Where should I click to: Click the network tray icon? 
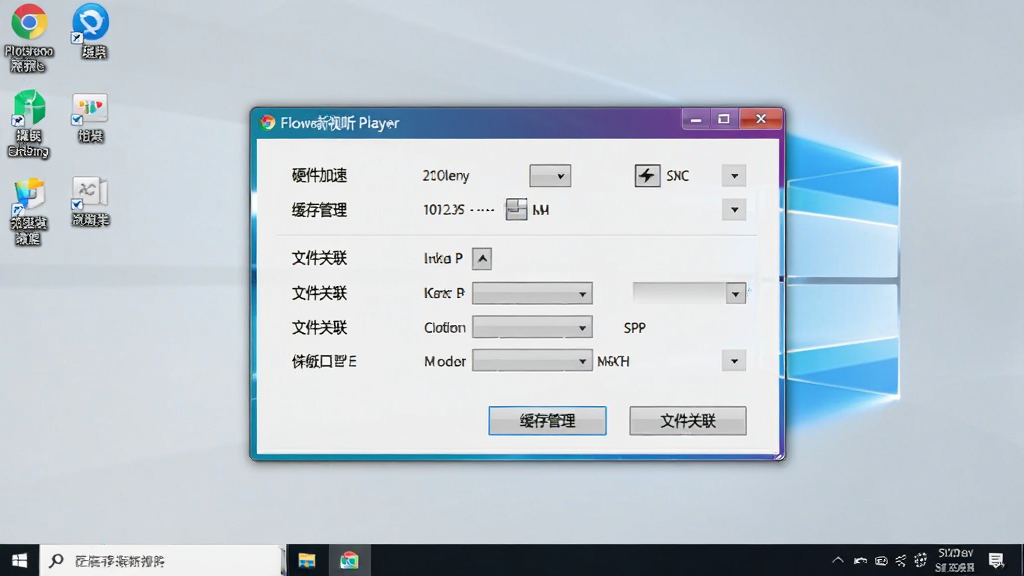coord(860,560)
